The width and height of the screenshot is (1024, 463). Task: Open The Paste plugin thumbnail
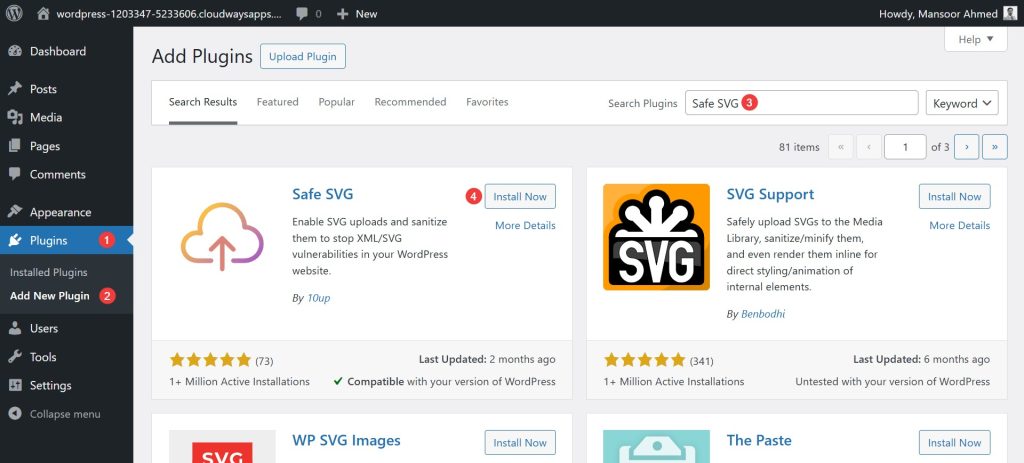[x=656, y=447]
